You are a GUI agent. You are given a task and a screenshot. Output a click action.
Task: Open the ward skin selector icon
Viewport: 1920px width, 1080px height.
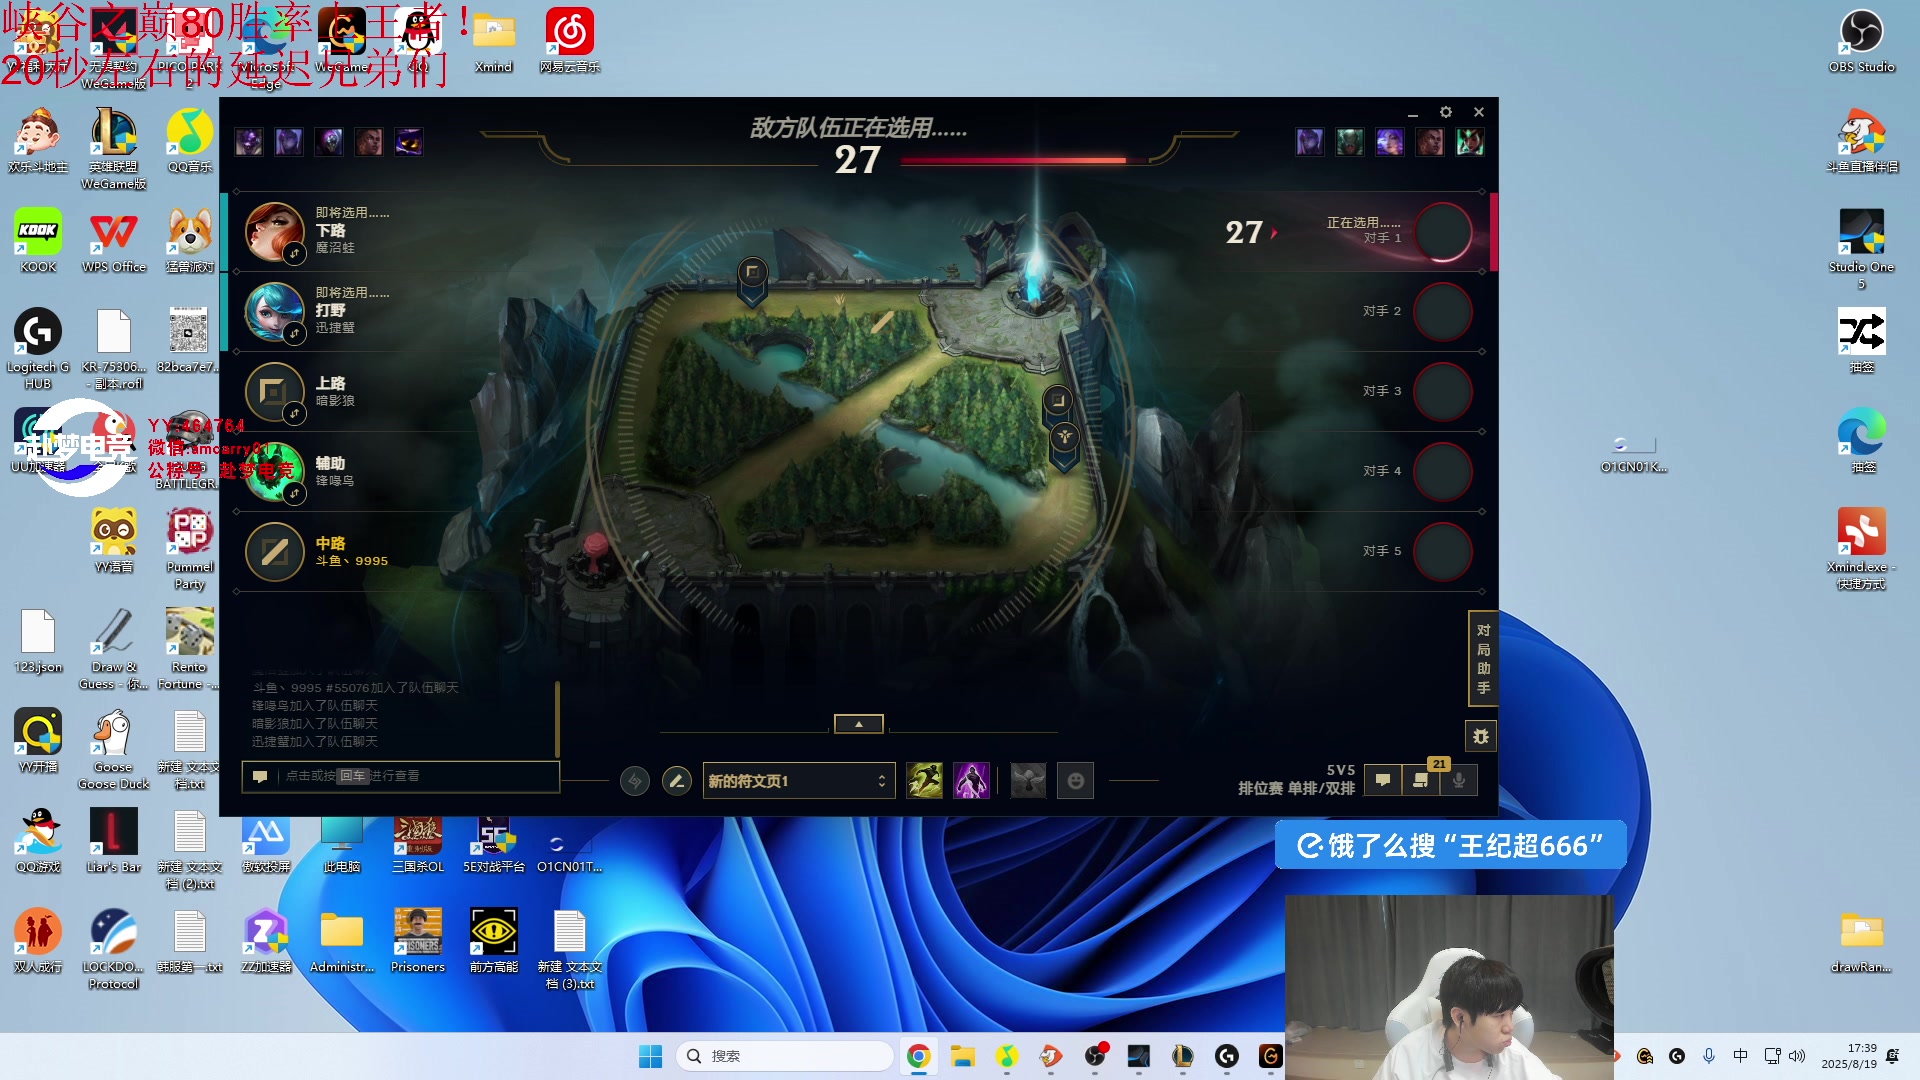coord(1028,781)
